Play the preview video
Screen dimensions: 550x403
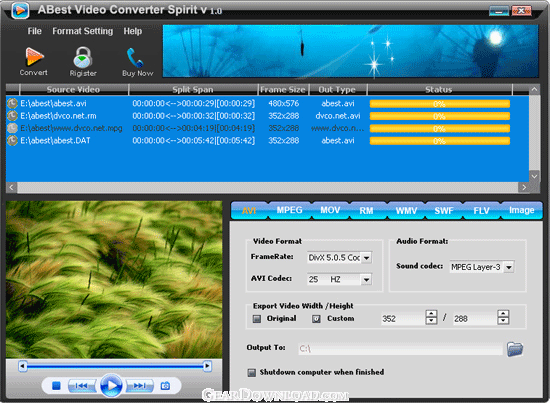(111, 385)
